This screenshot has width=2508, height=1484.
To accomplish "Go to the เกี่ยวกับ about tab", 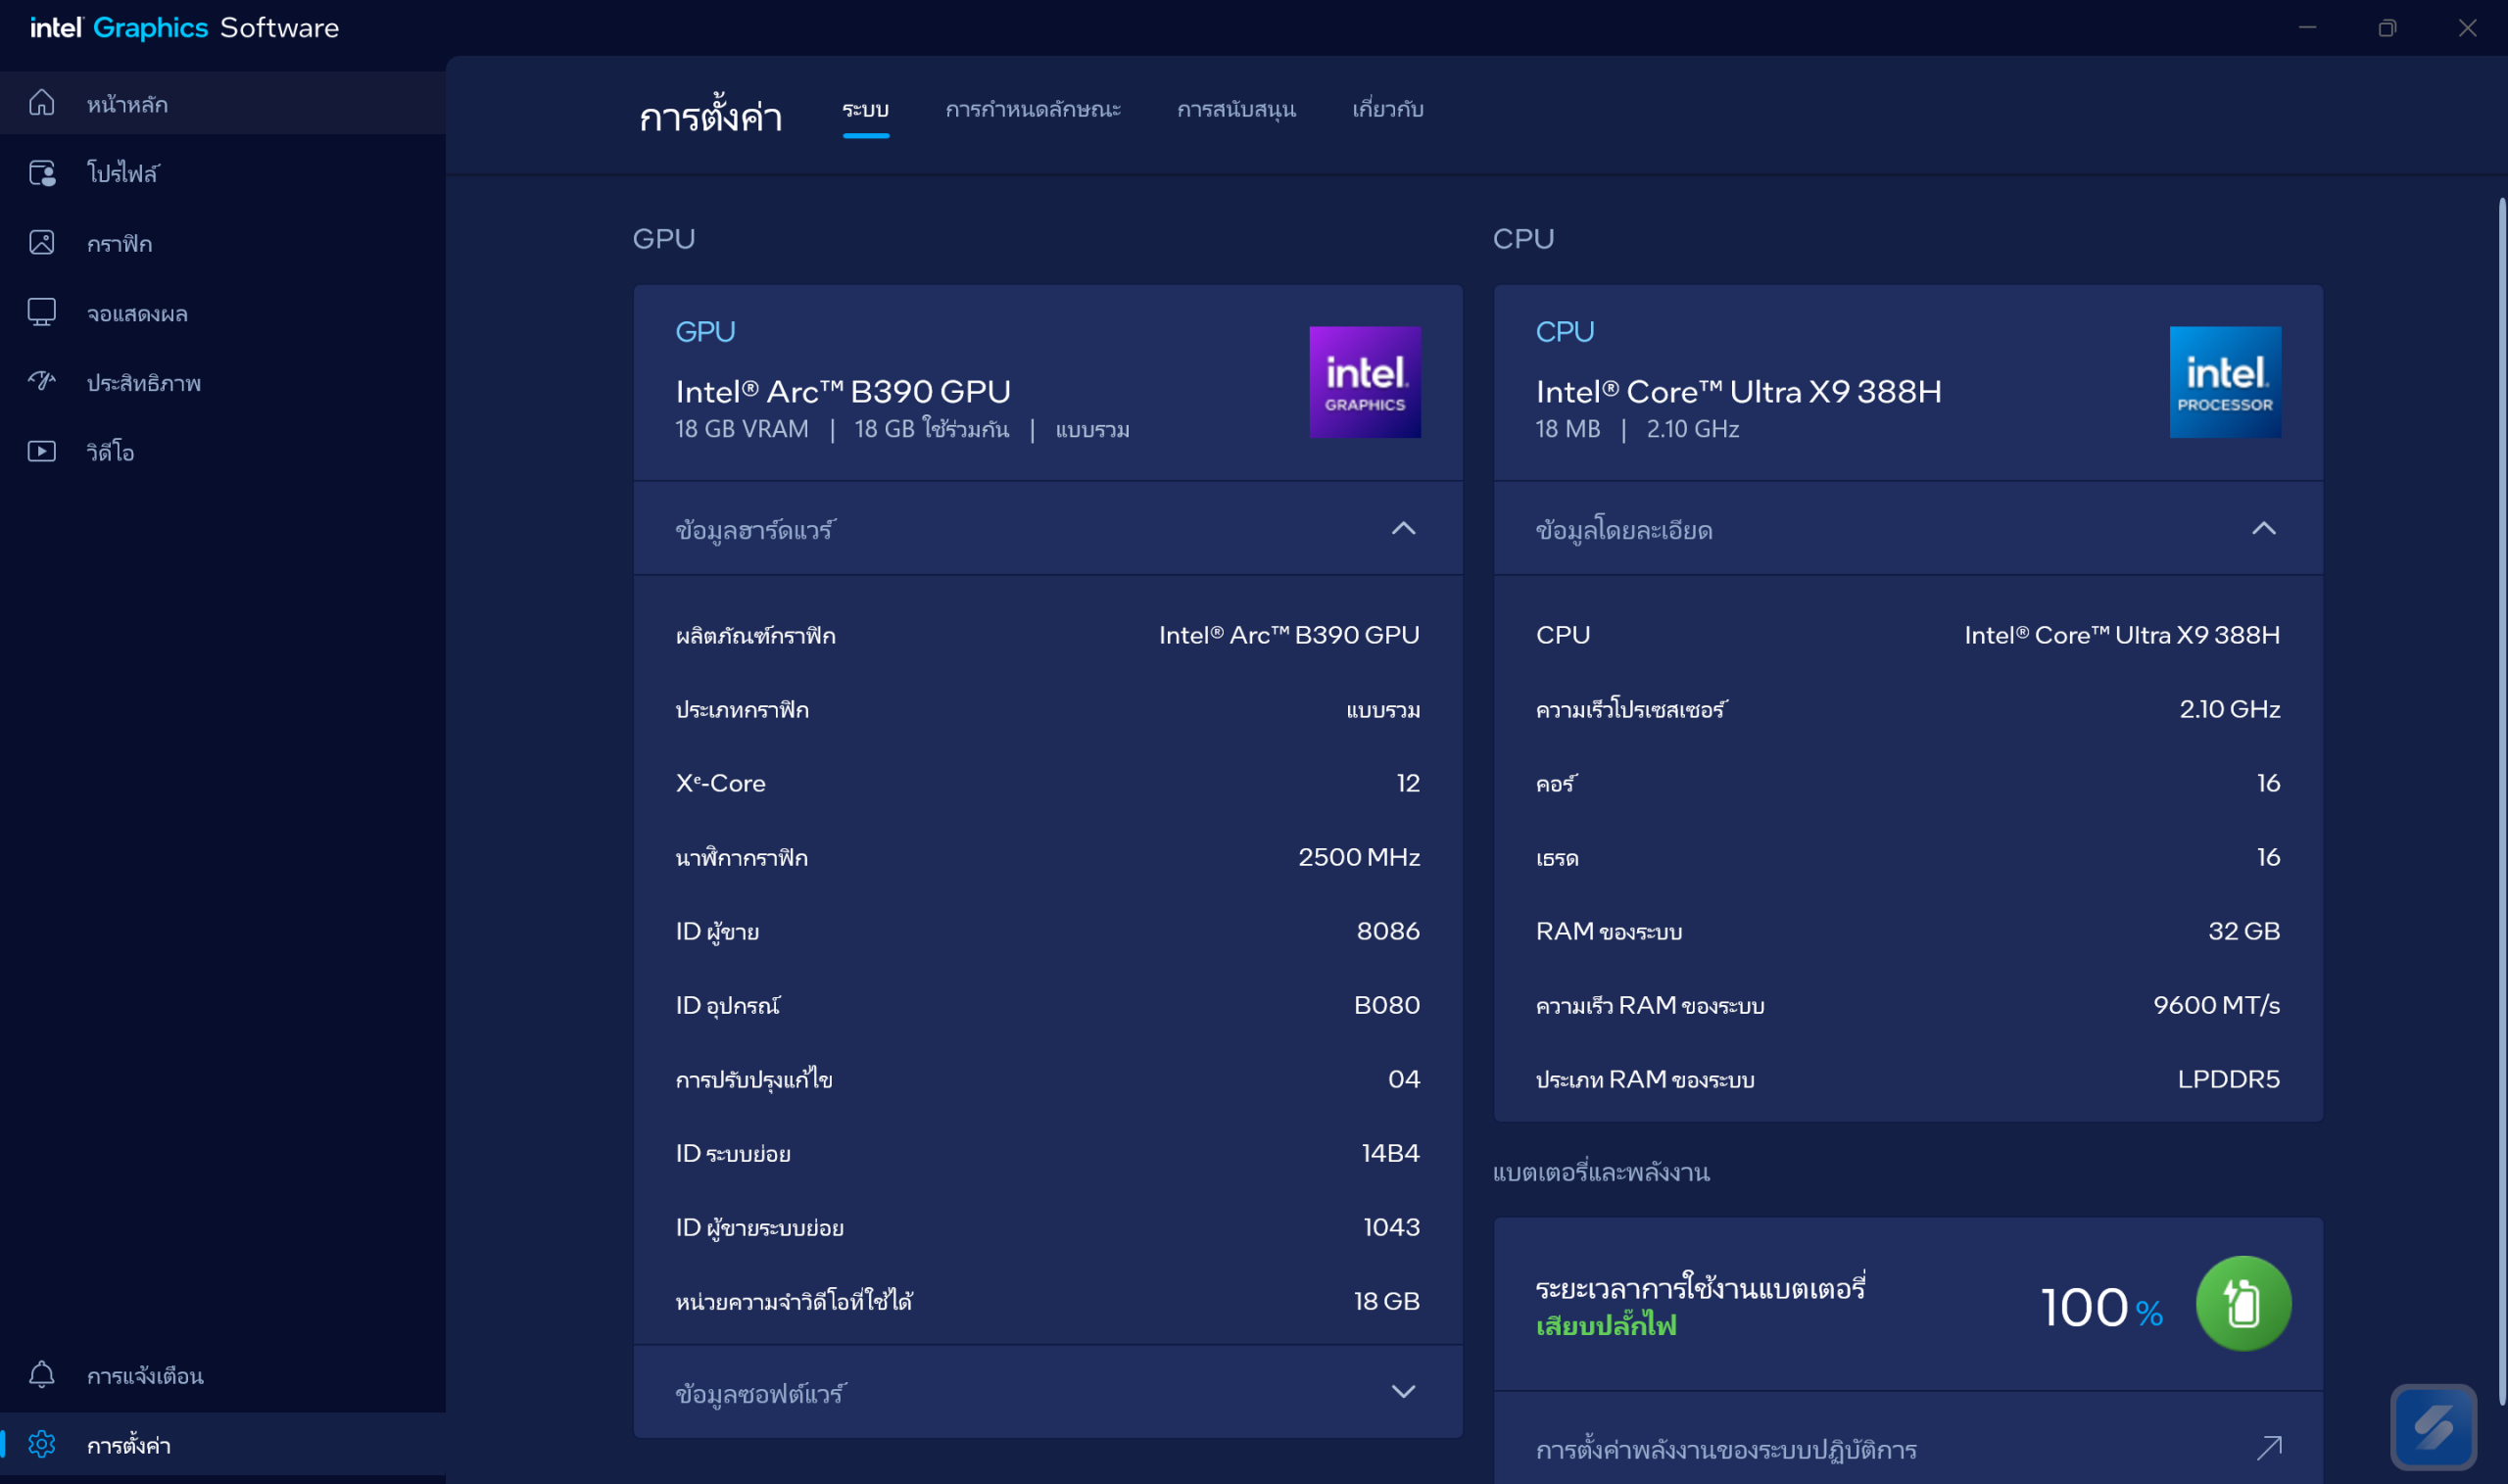I will pos(1387,109).
